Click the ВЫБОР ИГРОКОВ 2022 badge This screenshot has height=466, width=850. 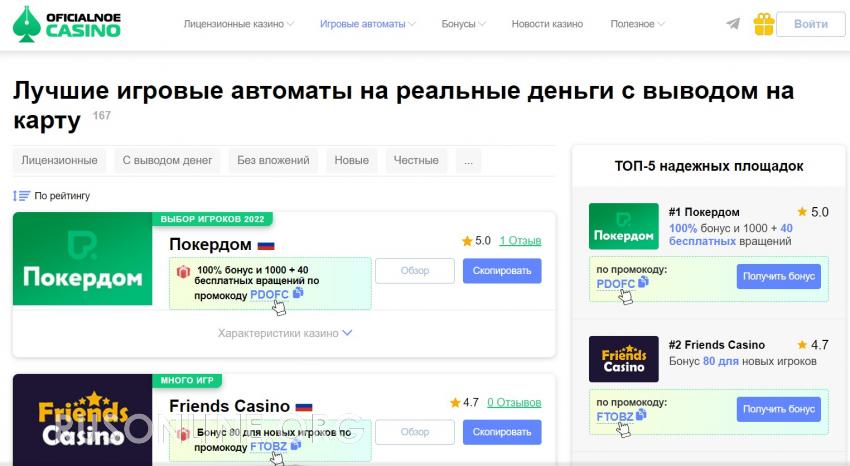click(x=212, y=219)
